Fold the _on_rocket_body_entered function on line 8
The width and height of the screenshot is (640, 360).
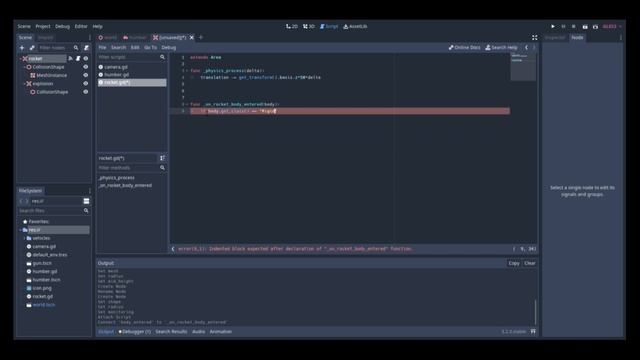tap(187, 104)
